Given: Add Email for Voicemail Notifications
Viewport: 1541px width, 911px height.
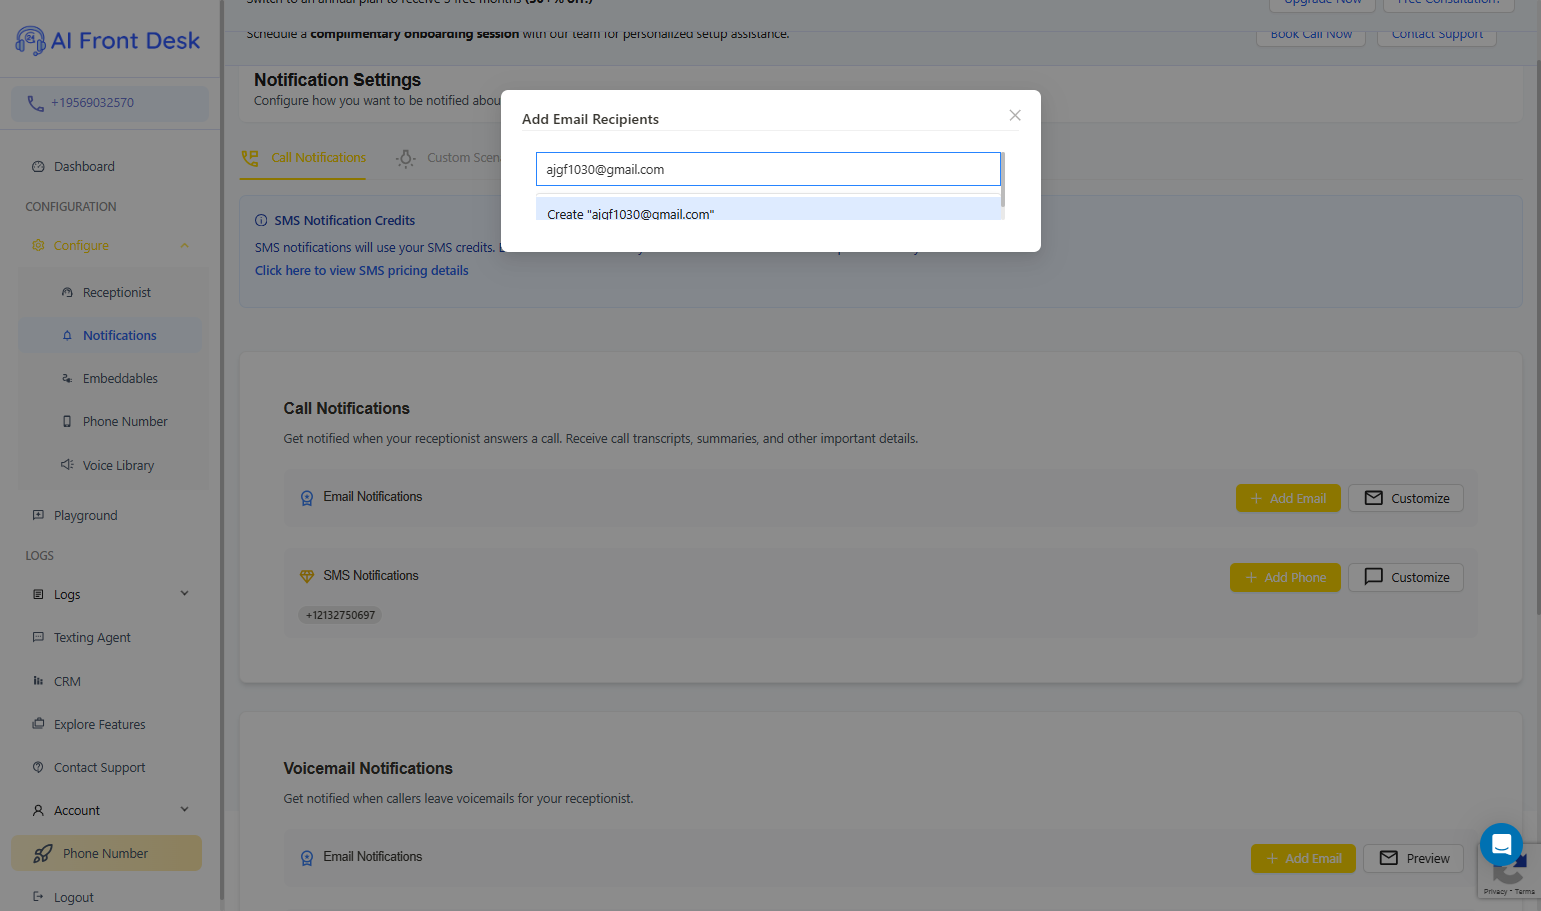Looking at the screenshot, I should pos(1303,859).
